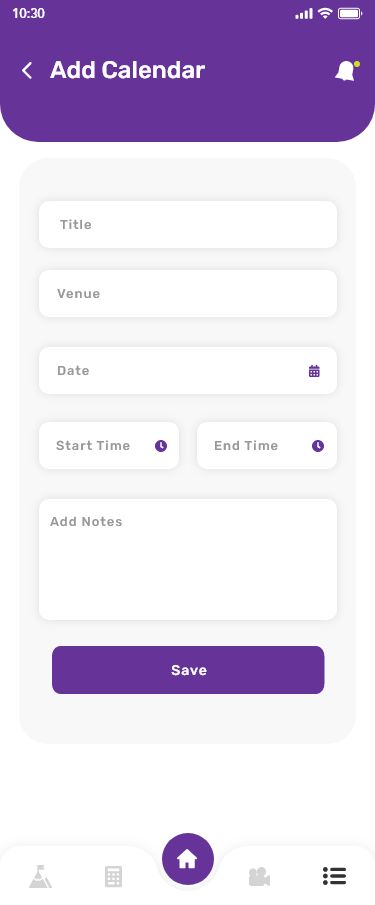The image size is (375, 905).
Task: Select the Start Time field
Action: pos(109,446)
